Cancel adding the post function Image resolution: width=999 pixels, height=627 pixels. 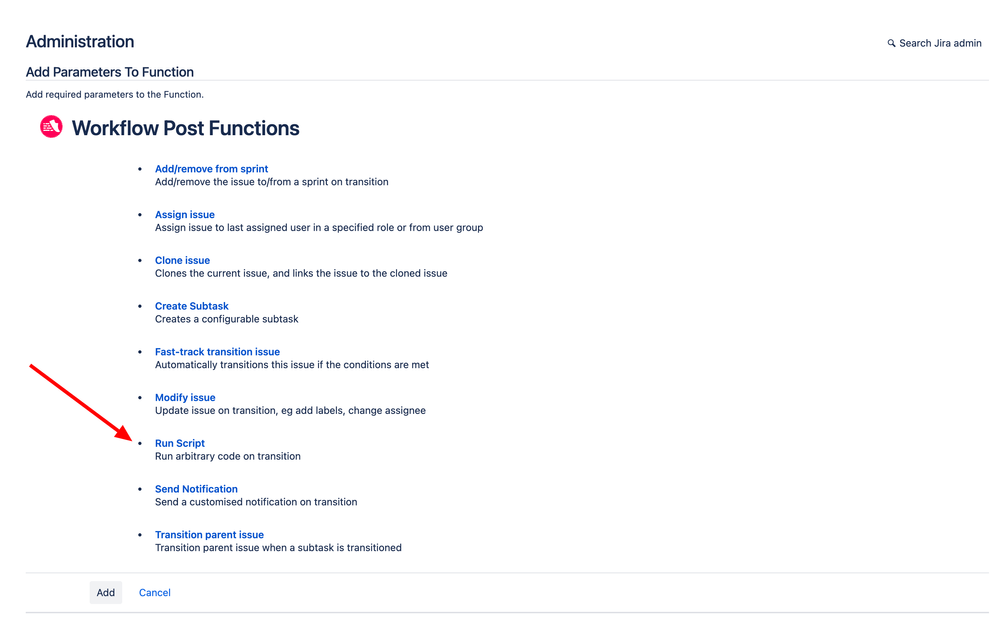point(154,592)
